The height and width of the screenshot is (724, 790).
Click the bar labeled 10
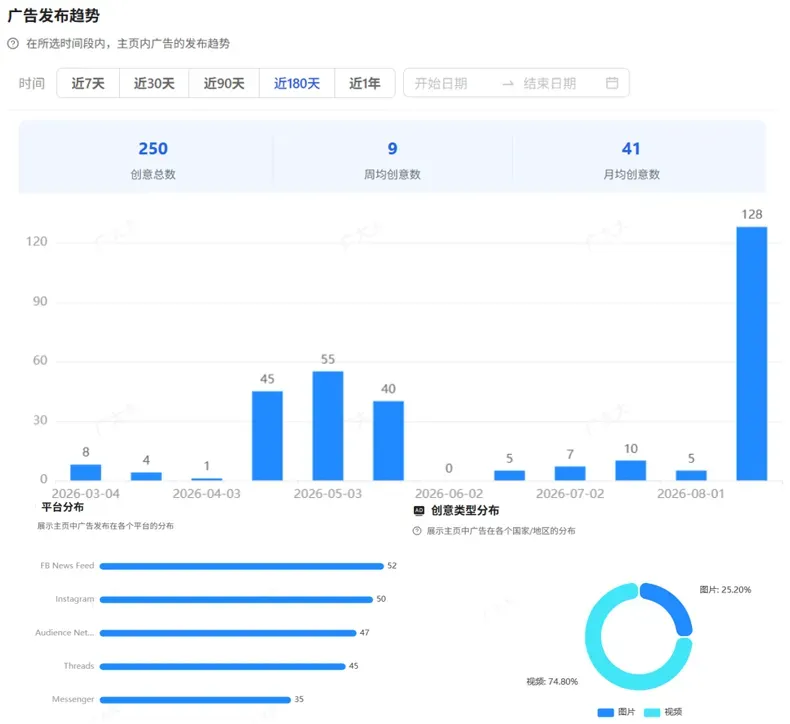pyautogui.click(x=631, y=471)
